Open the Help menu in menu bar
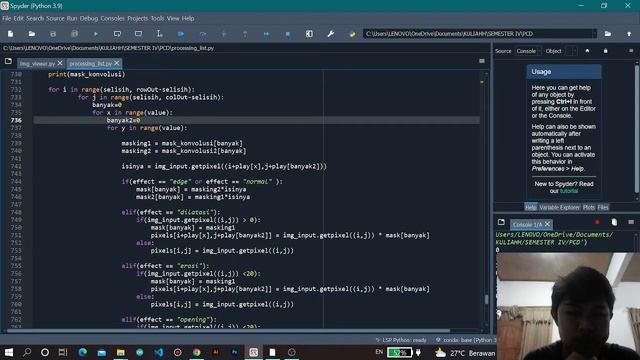Image resolution: width=640 pixels, height=360 pixels. click(x=188, y=18)
